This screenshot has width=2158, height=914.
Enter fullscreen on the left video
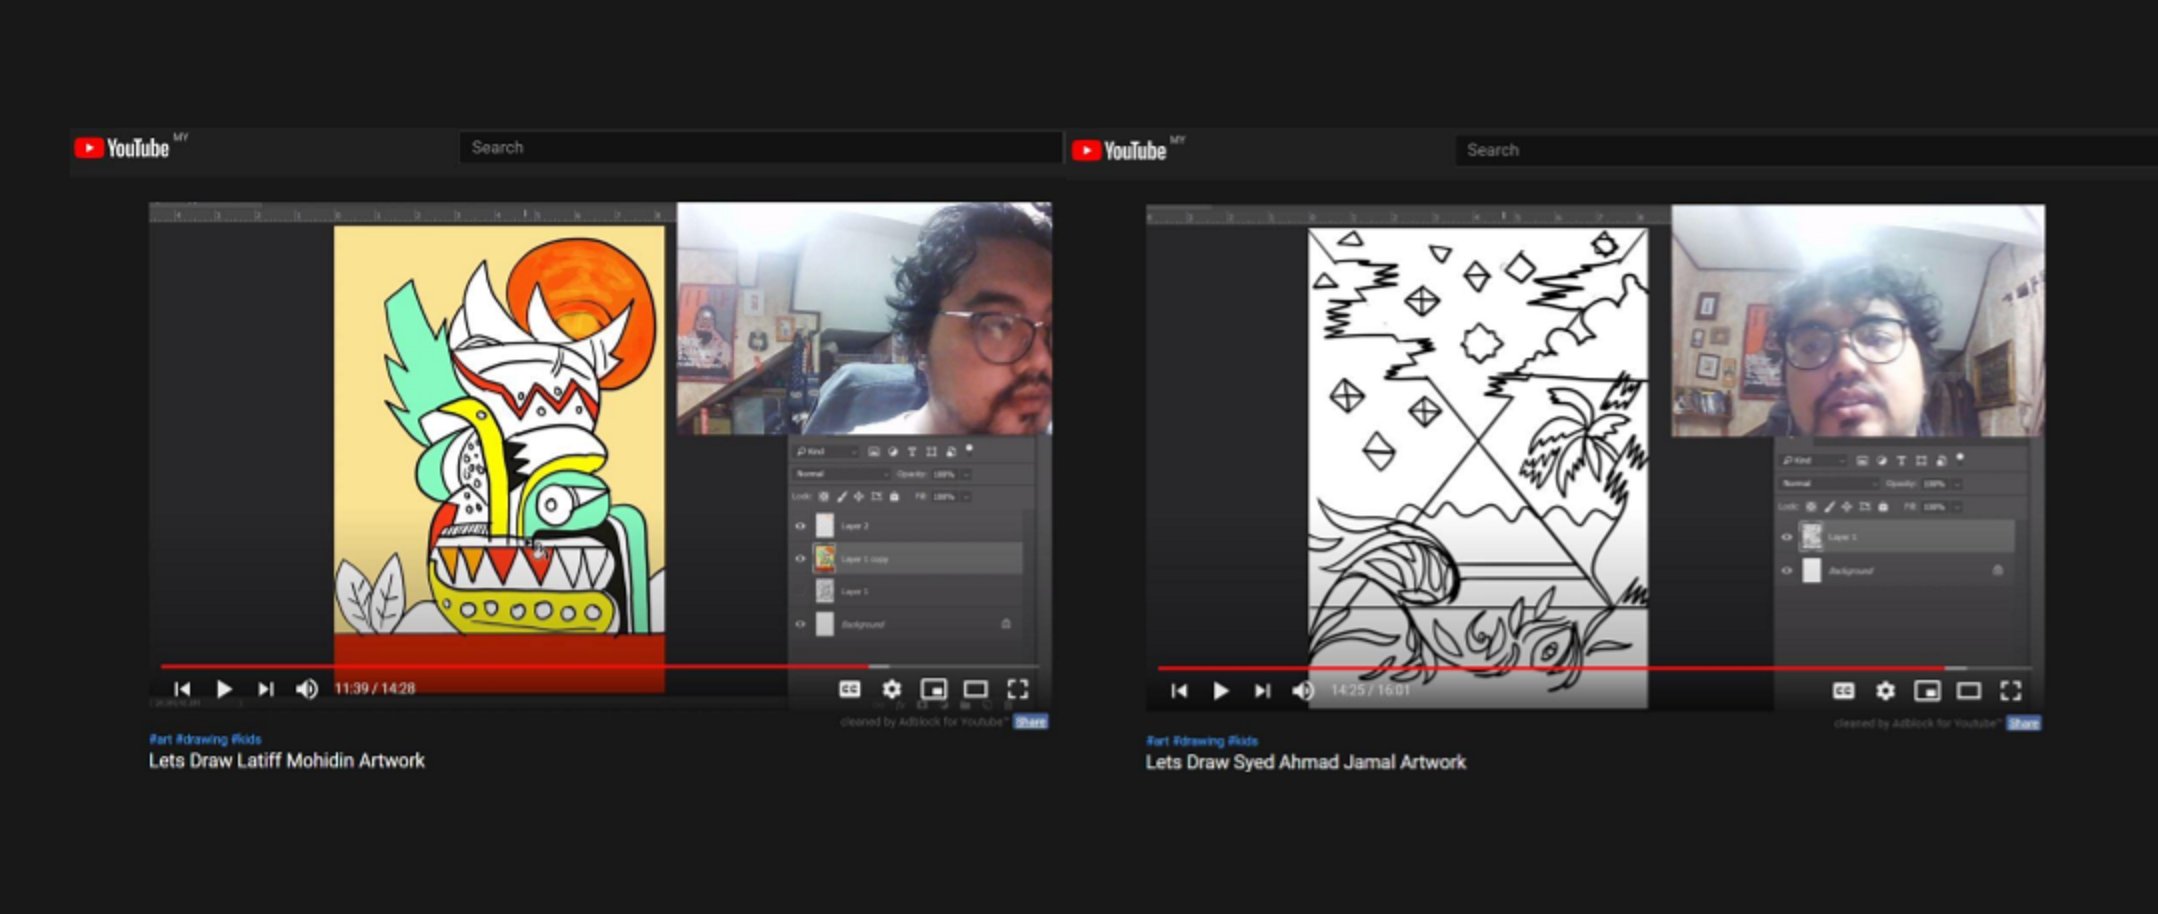[x=1018, y=689]
